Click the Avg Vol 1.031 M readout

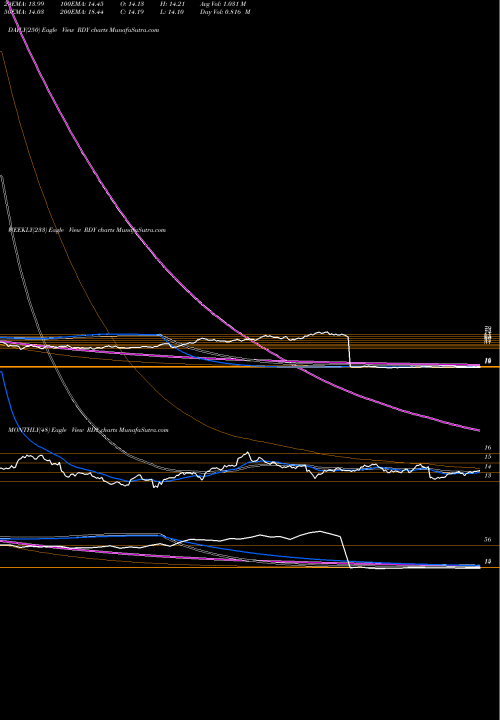[x=223, y=3]
